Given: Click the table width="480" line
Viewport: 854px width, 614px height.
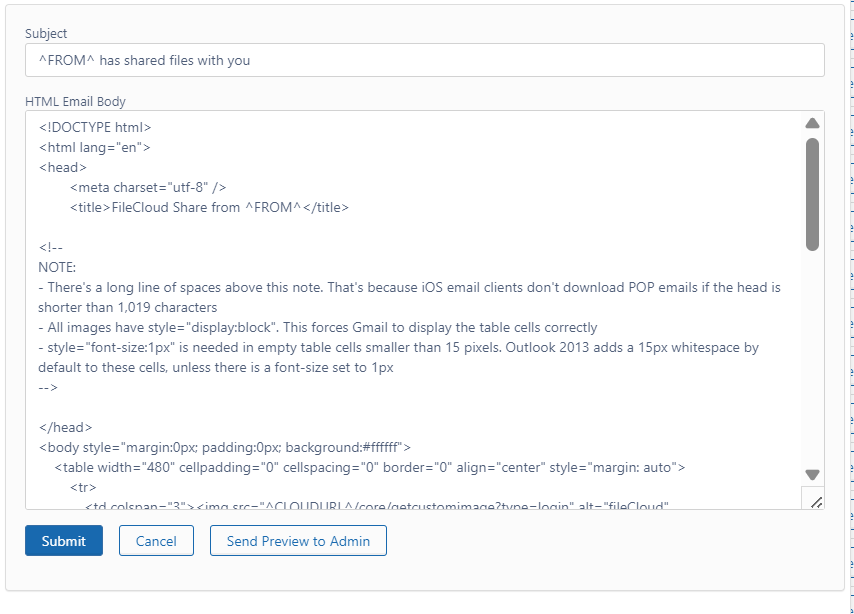Looking at the screenshot, I should click(368, 467).
